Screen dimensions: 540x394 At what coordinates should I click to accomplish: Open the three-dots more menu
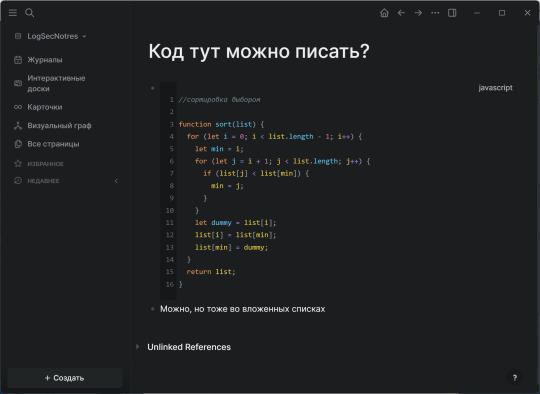pyautogui.click(x=435, y=13)
